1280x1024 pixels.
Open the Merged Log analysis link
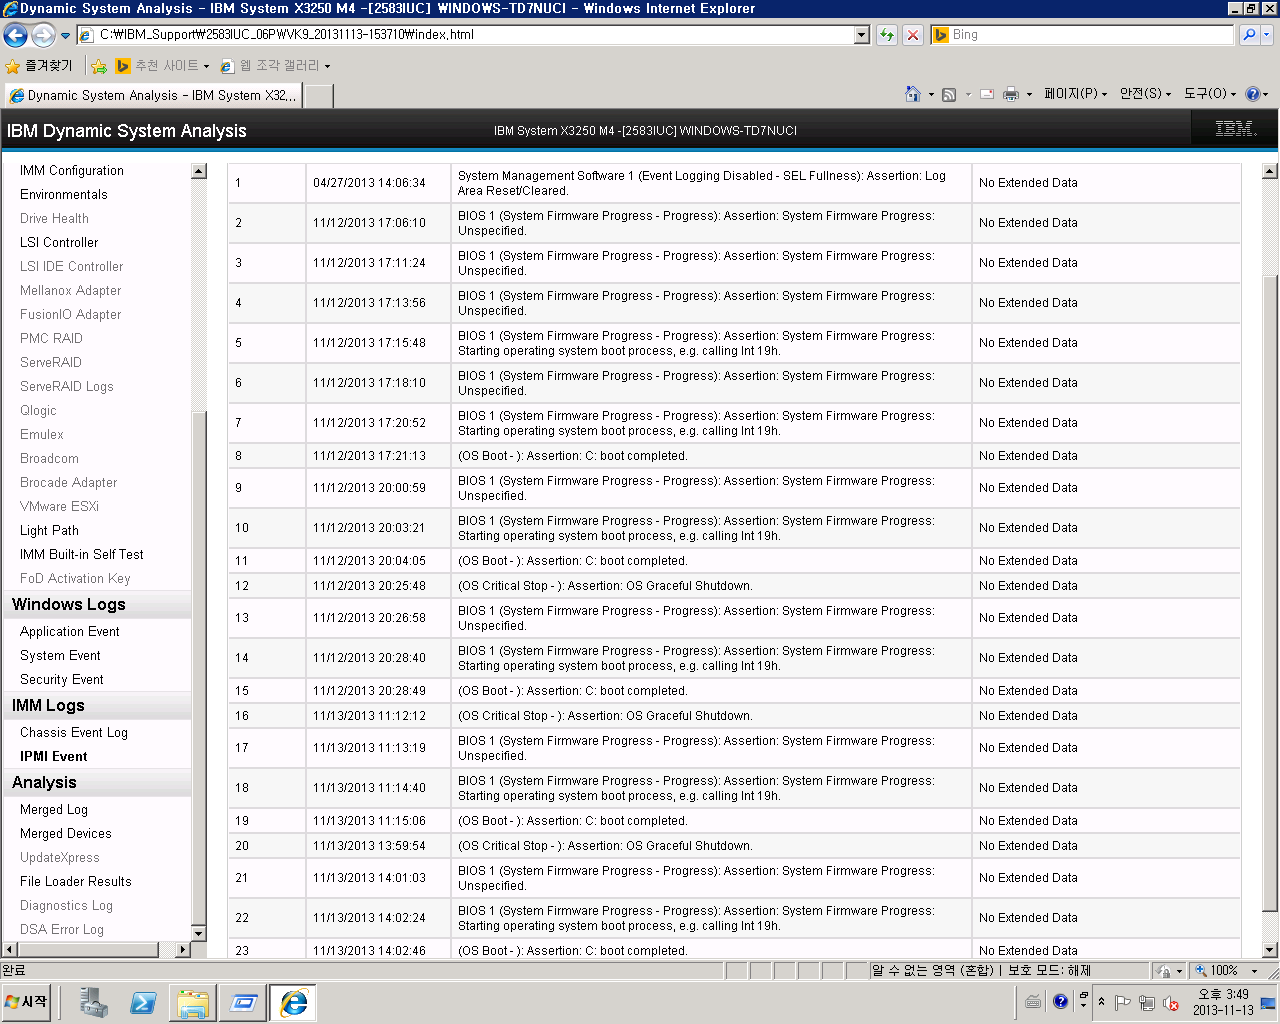point(54,810)
